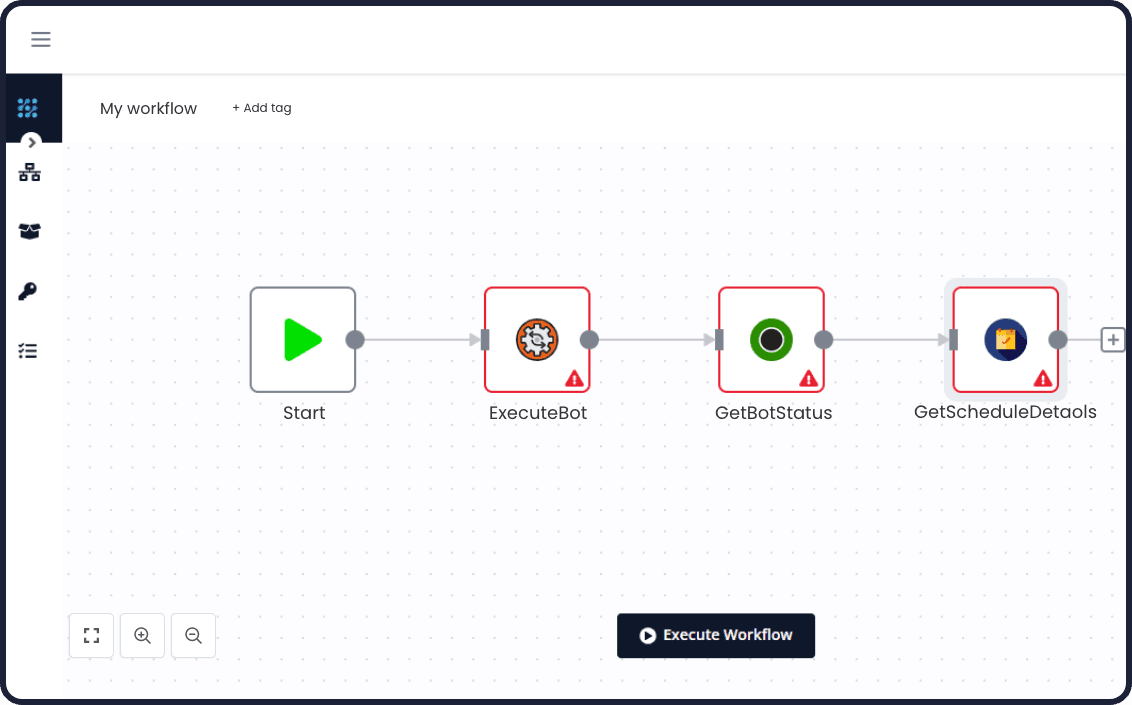Click the GetBotStatus input connector
1132x705 pixels.
coord(719,340)
